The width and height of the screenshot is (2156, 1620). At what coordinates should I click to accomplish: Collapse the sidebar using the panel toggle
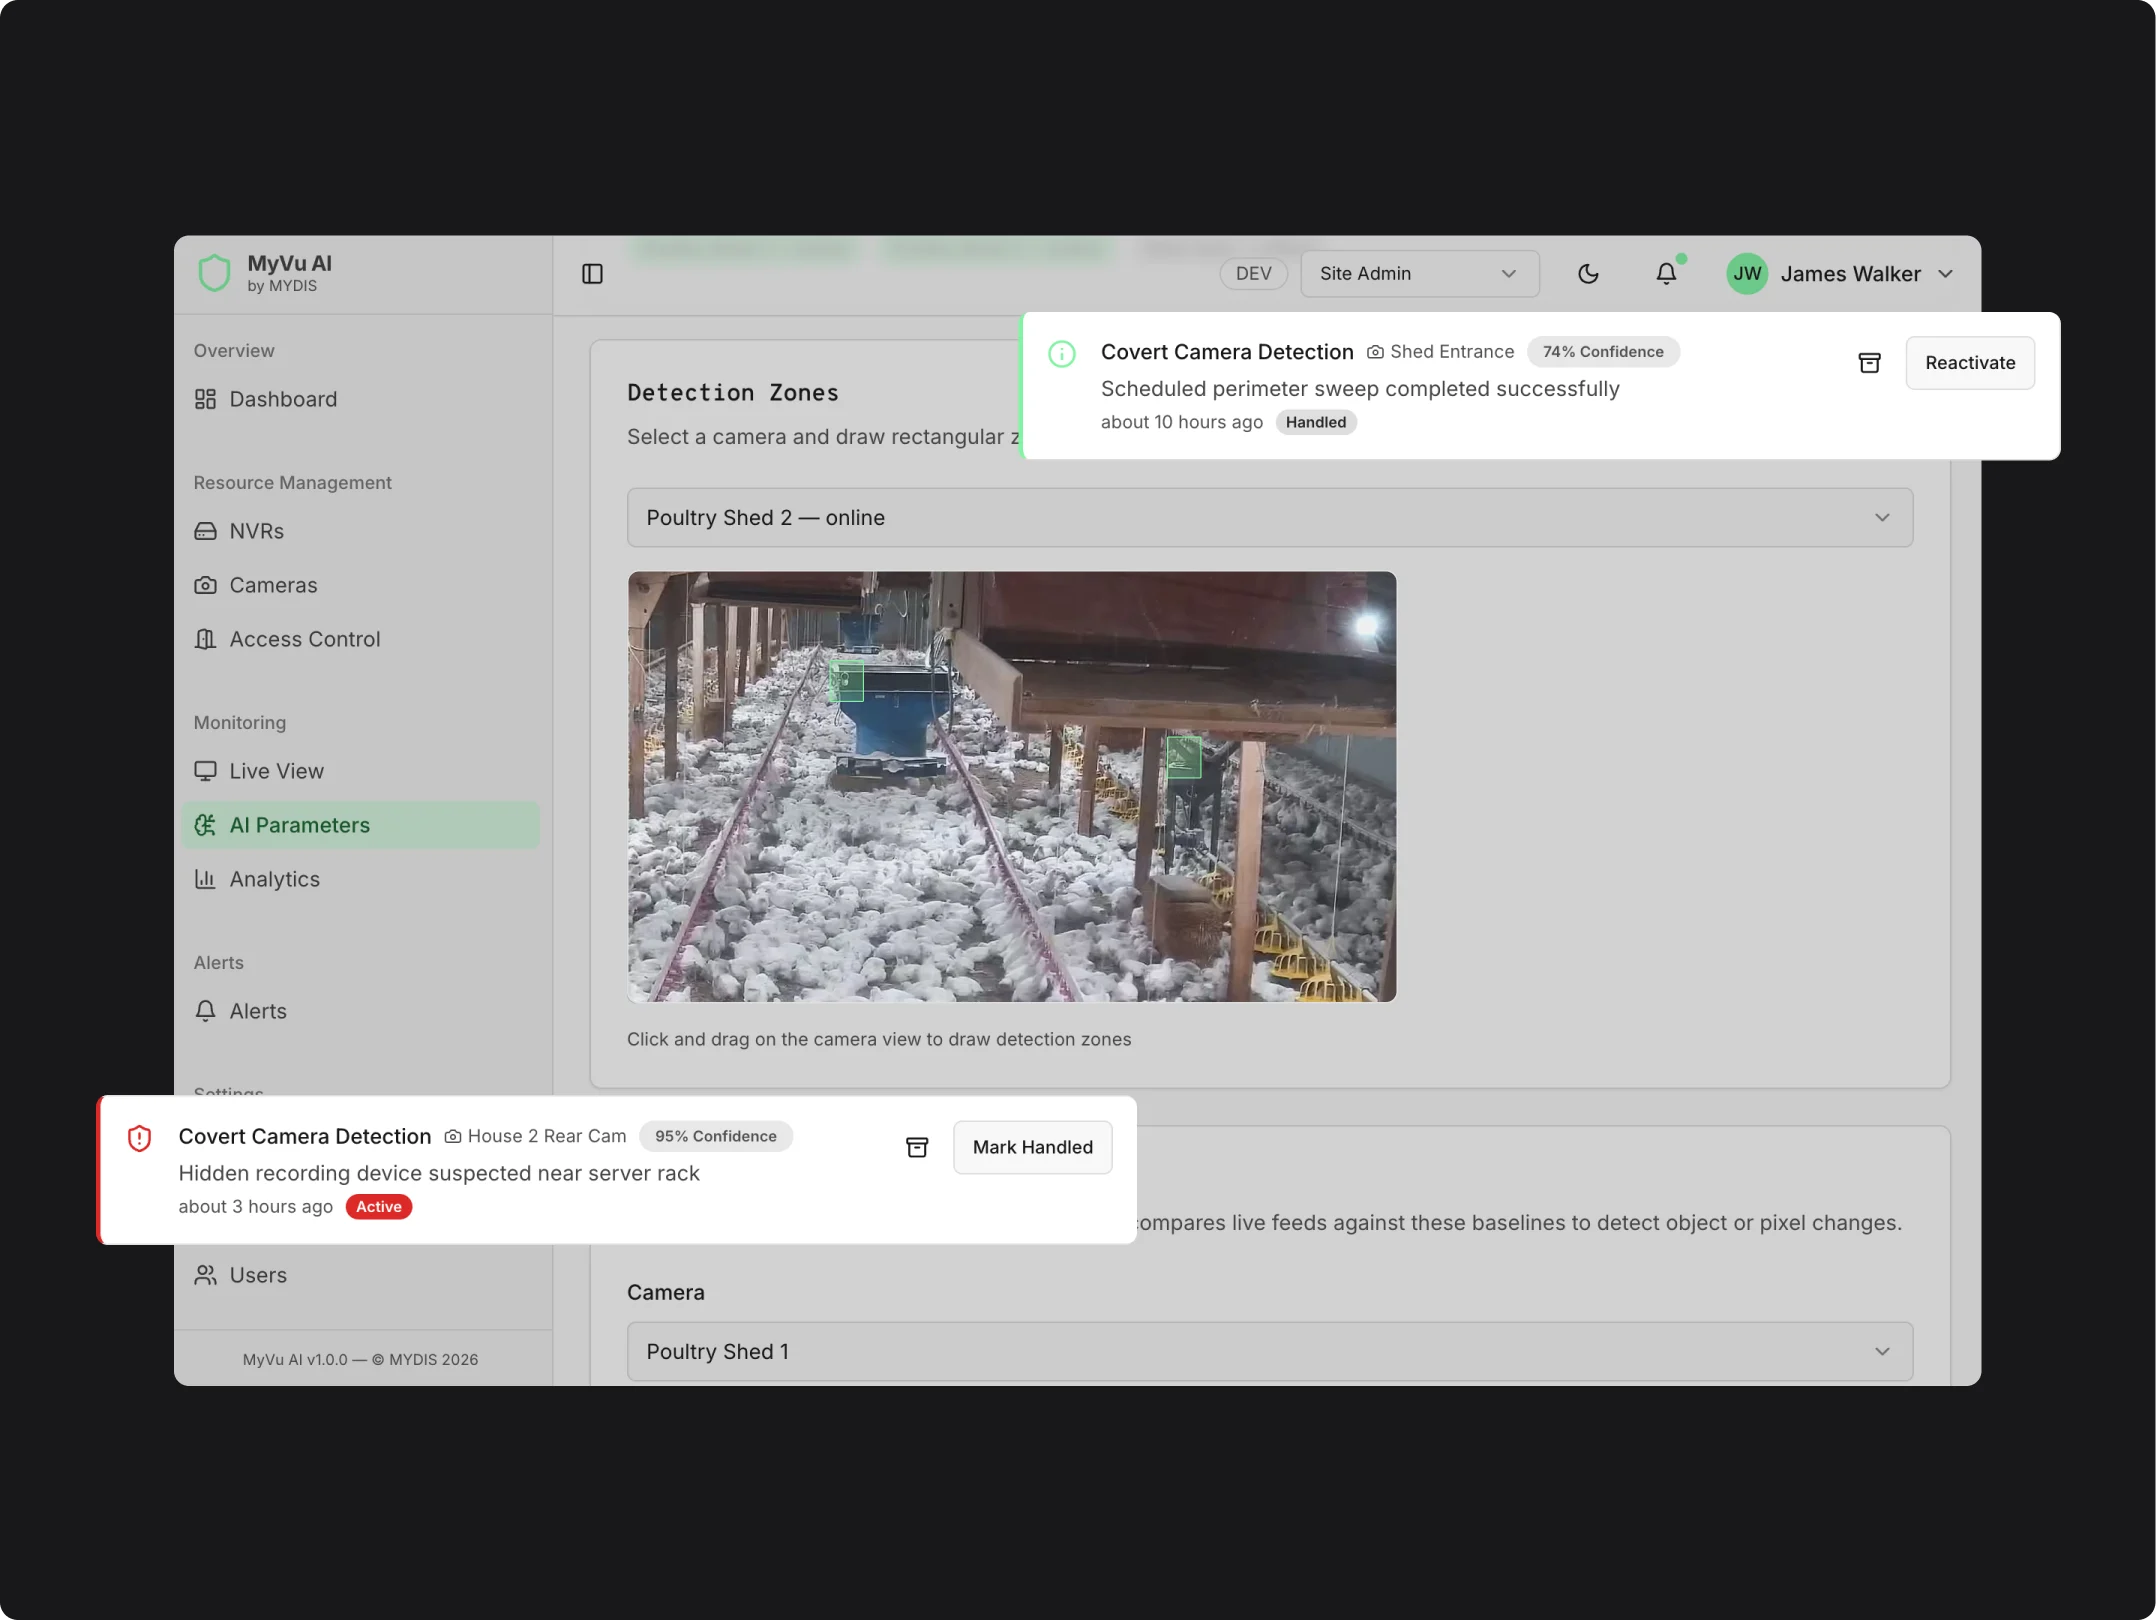591,273
